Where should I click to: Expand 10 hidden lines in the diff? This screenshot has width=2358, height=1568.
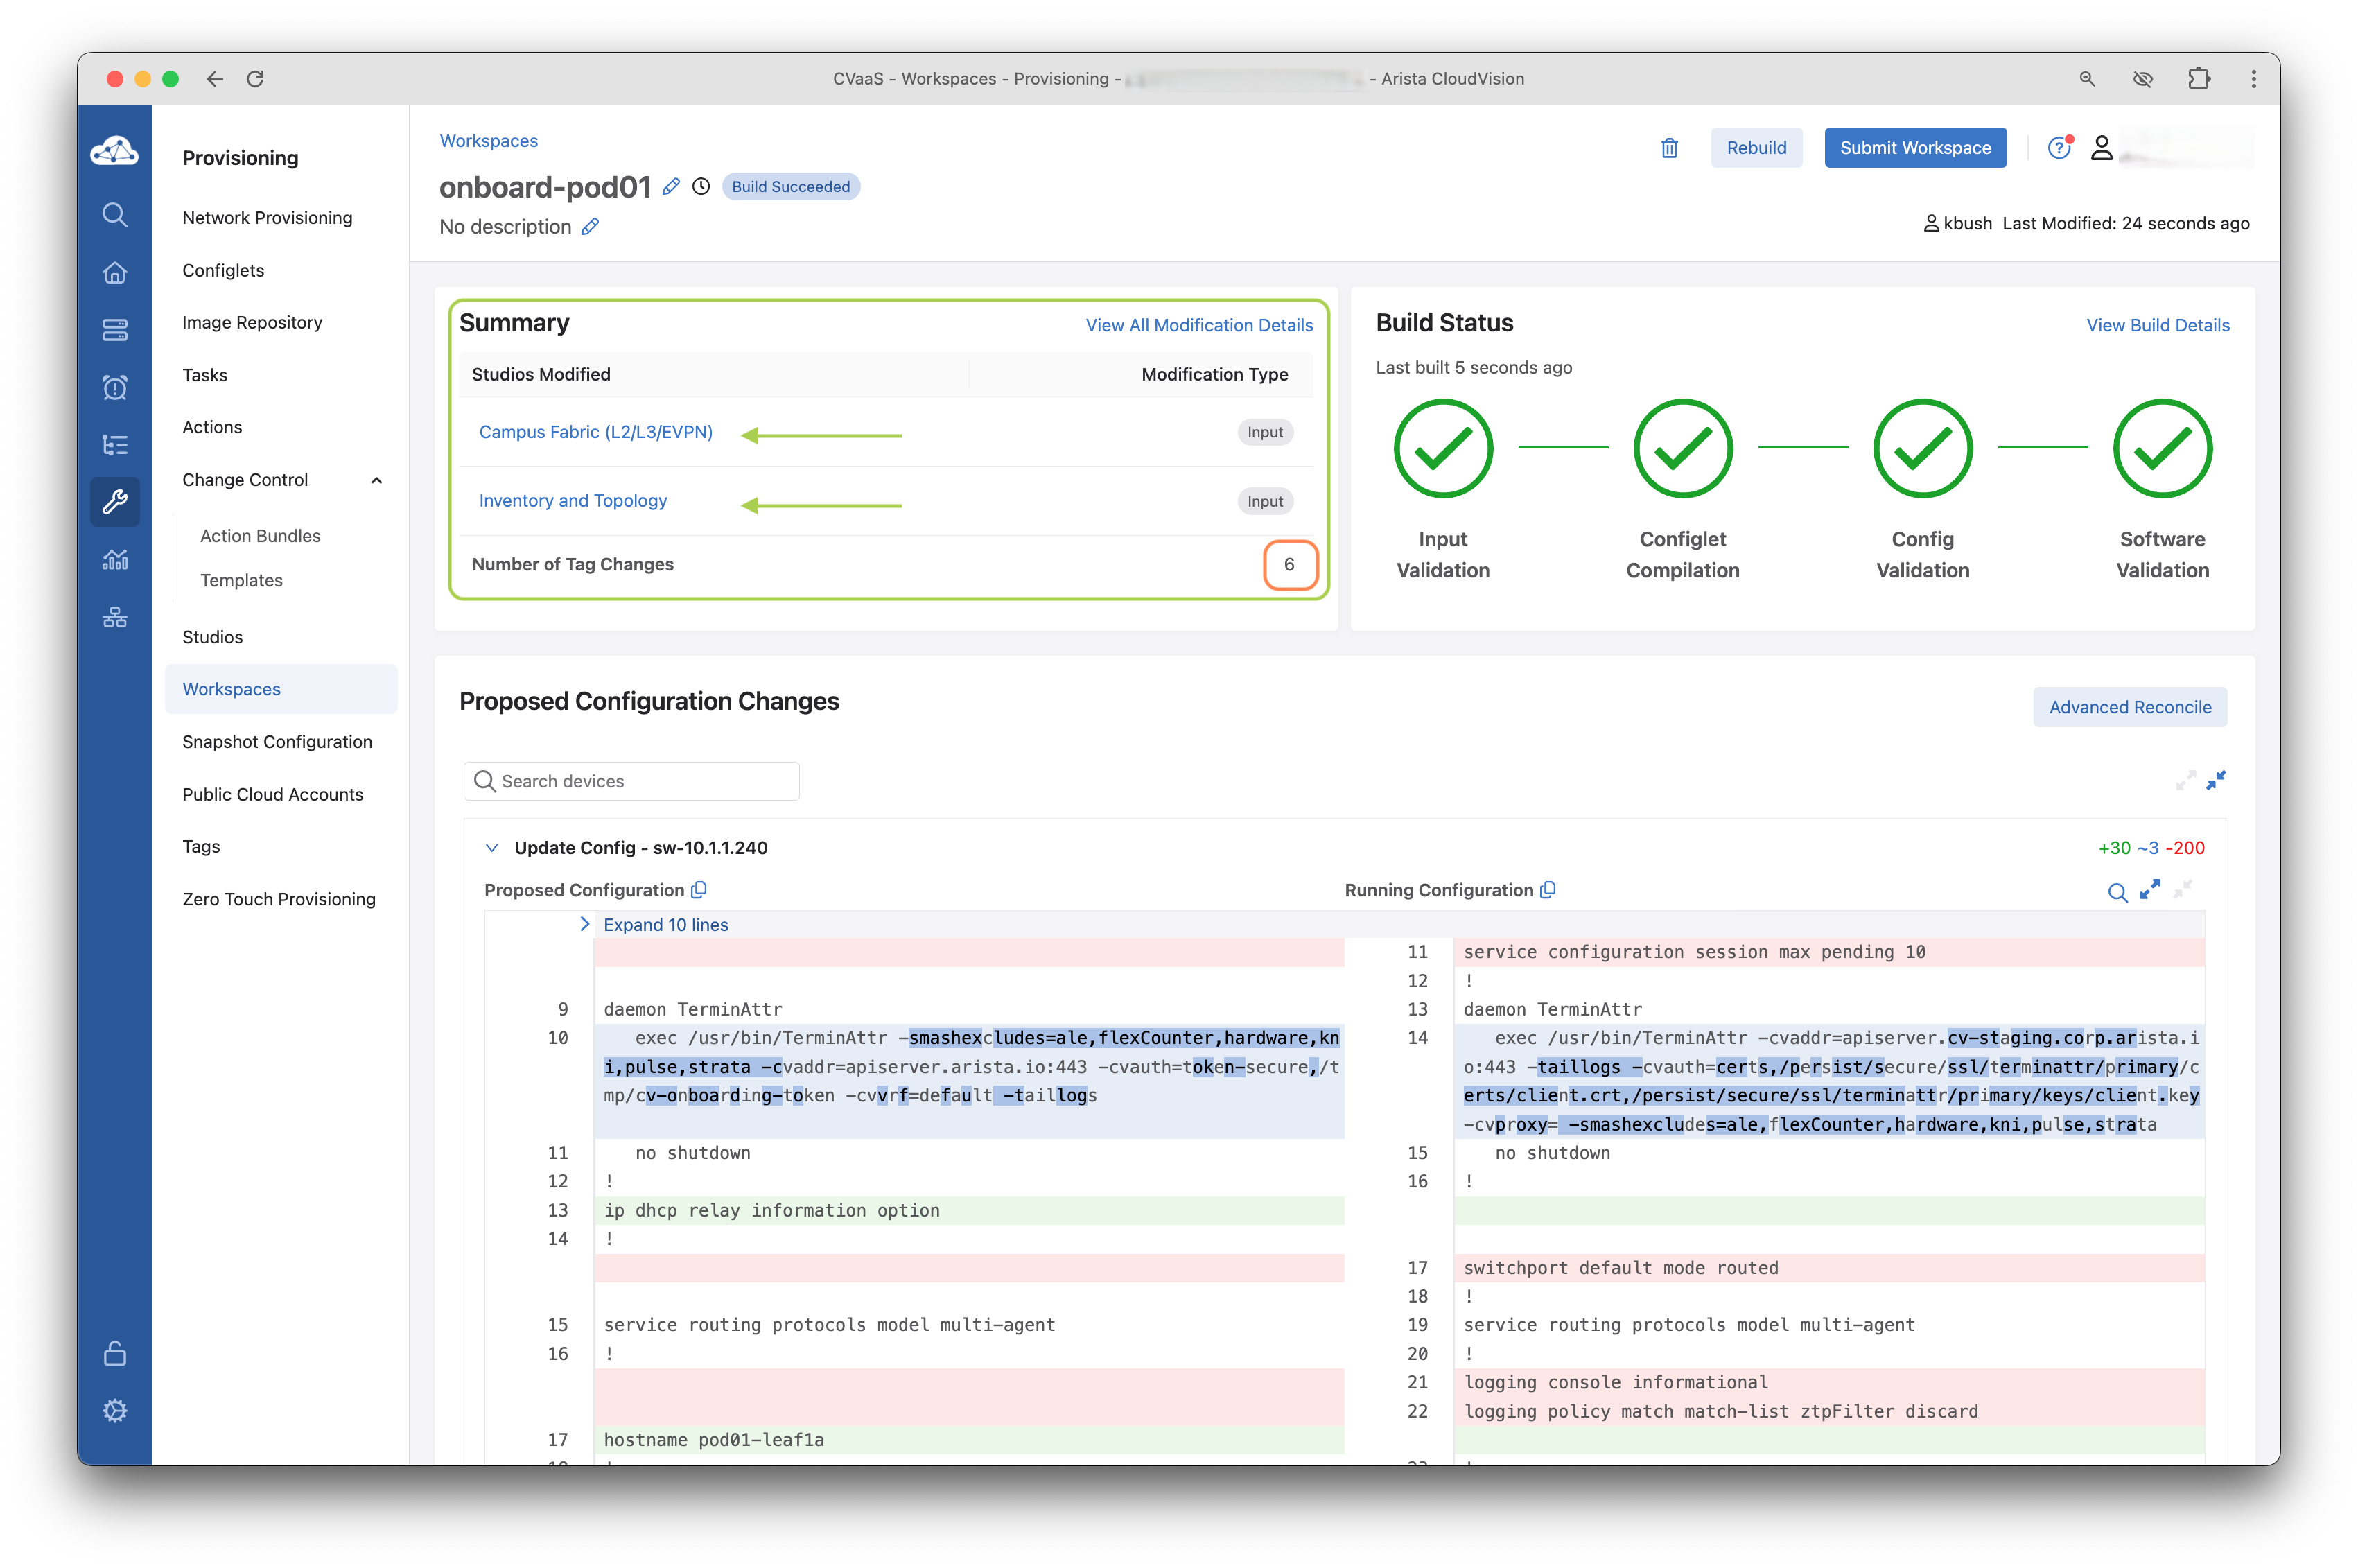click(x=665, y=925)
